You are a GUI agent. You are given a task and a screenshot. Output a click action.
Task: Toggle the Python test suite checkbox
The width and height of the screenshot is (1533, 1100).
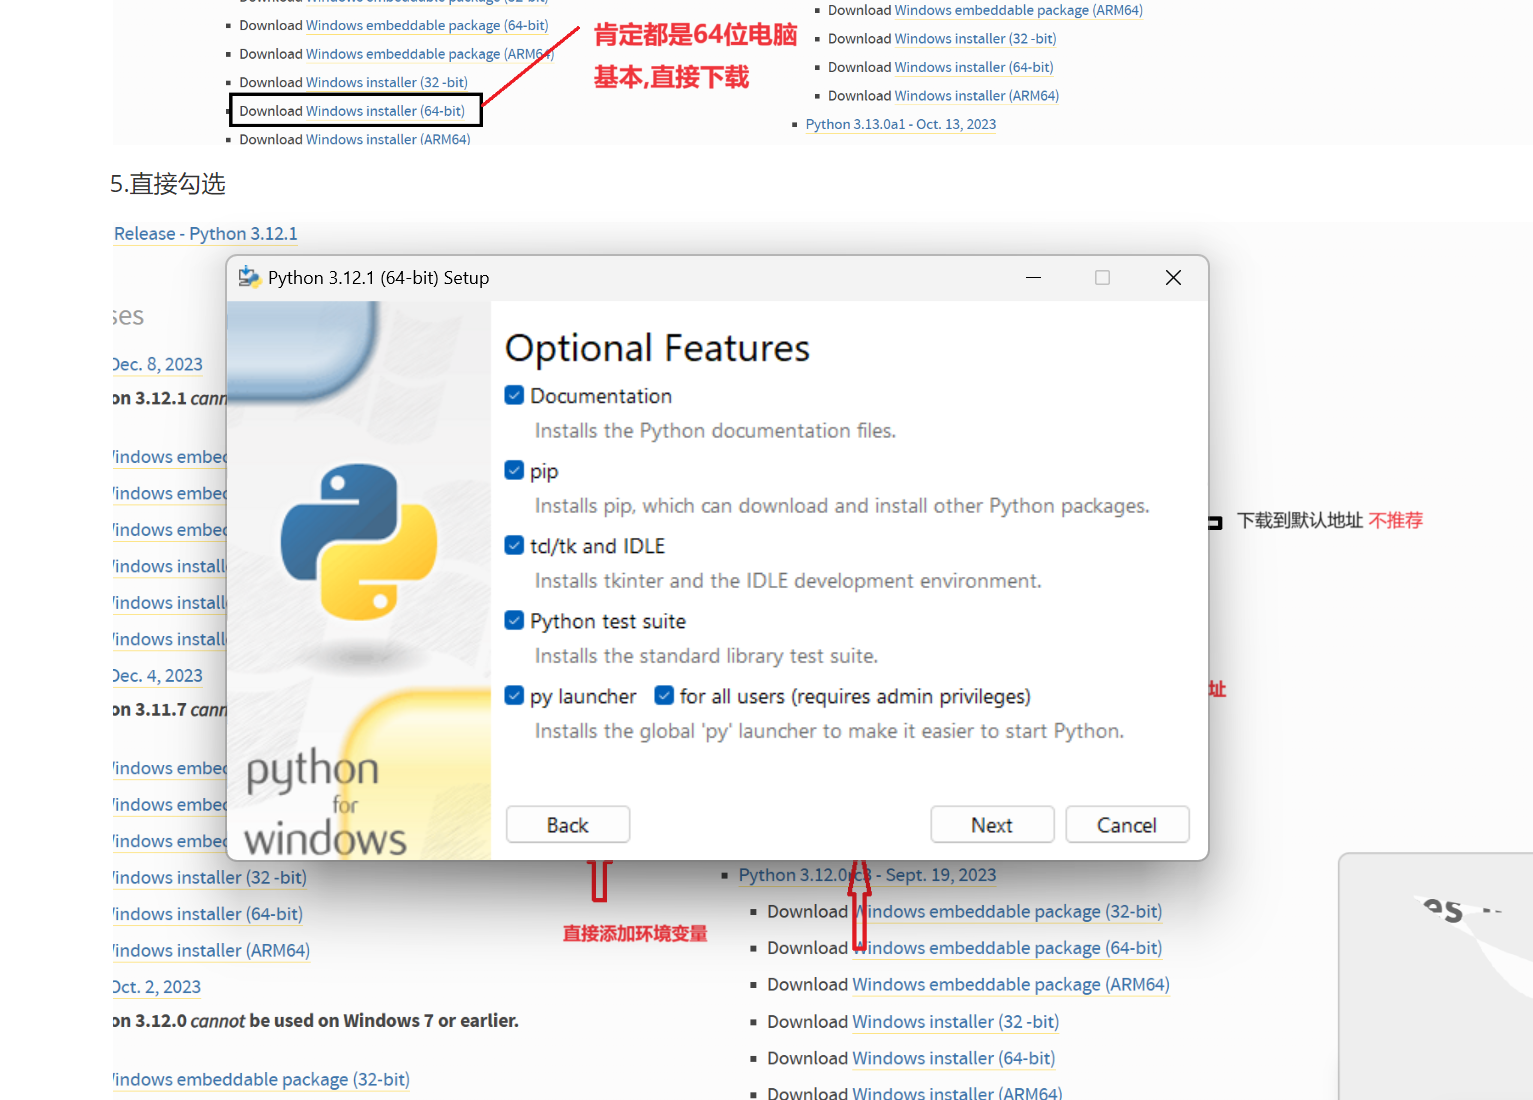coord(514,621)
